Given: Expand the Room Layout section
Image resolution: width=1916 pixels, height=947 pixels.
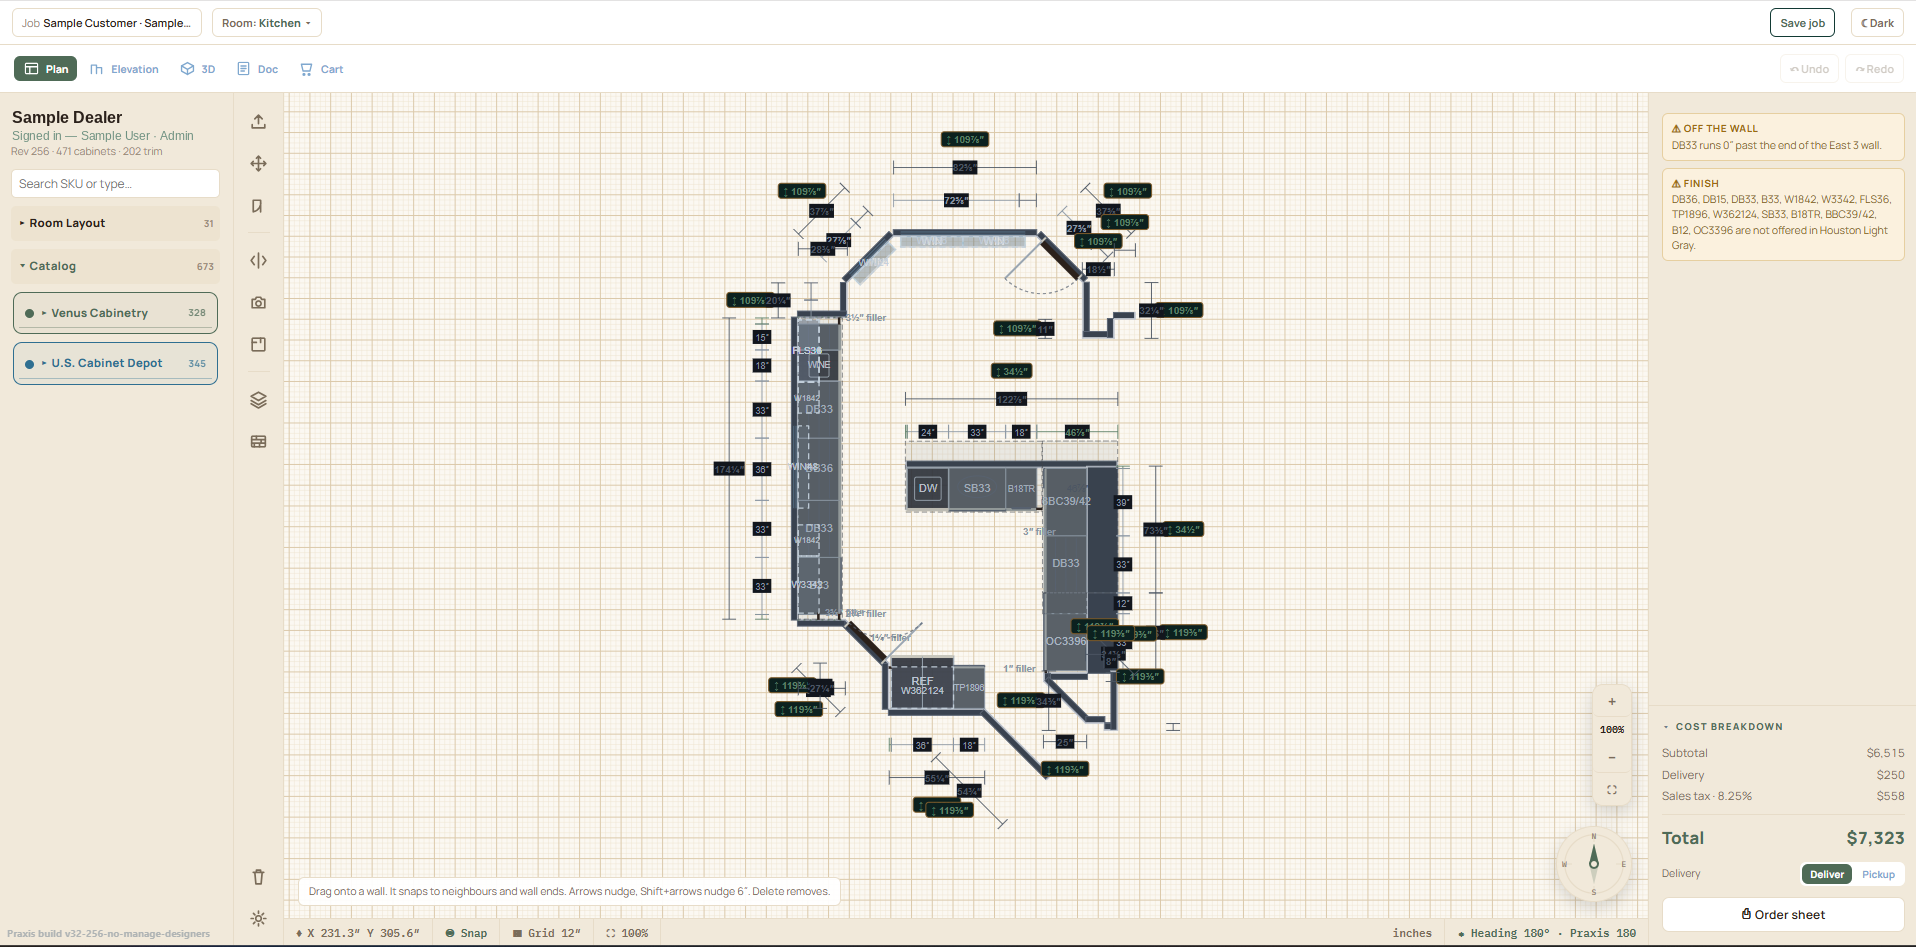Looking at the screenshot, I should pyautogui.click(x=115, y=223).
